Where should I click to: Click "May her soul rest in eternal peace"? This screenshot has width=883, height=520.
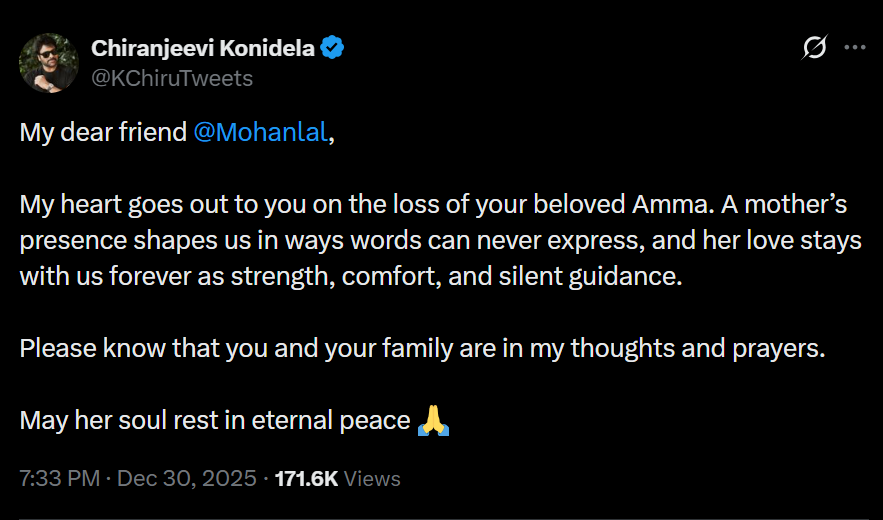point(215,420)
